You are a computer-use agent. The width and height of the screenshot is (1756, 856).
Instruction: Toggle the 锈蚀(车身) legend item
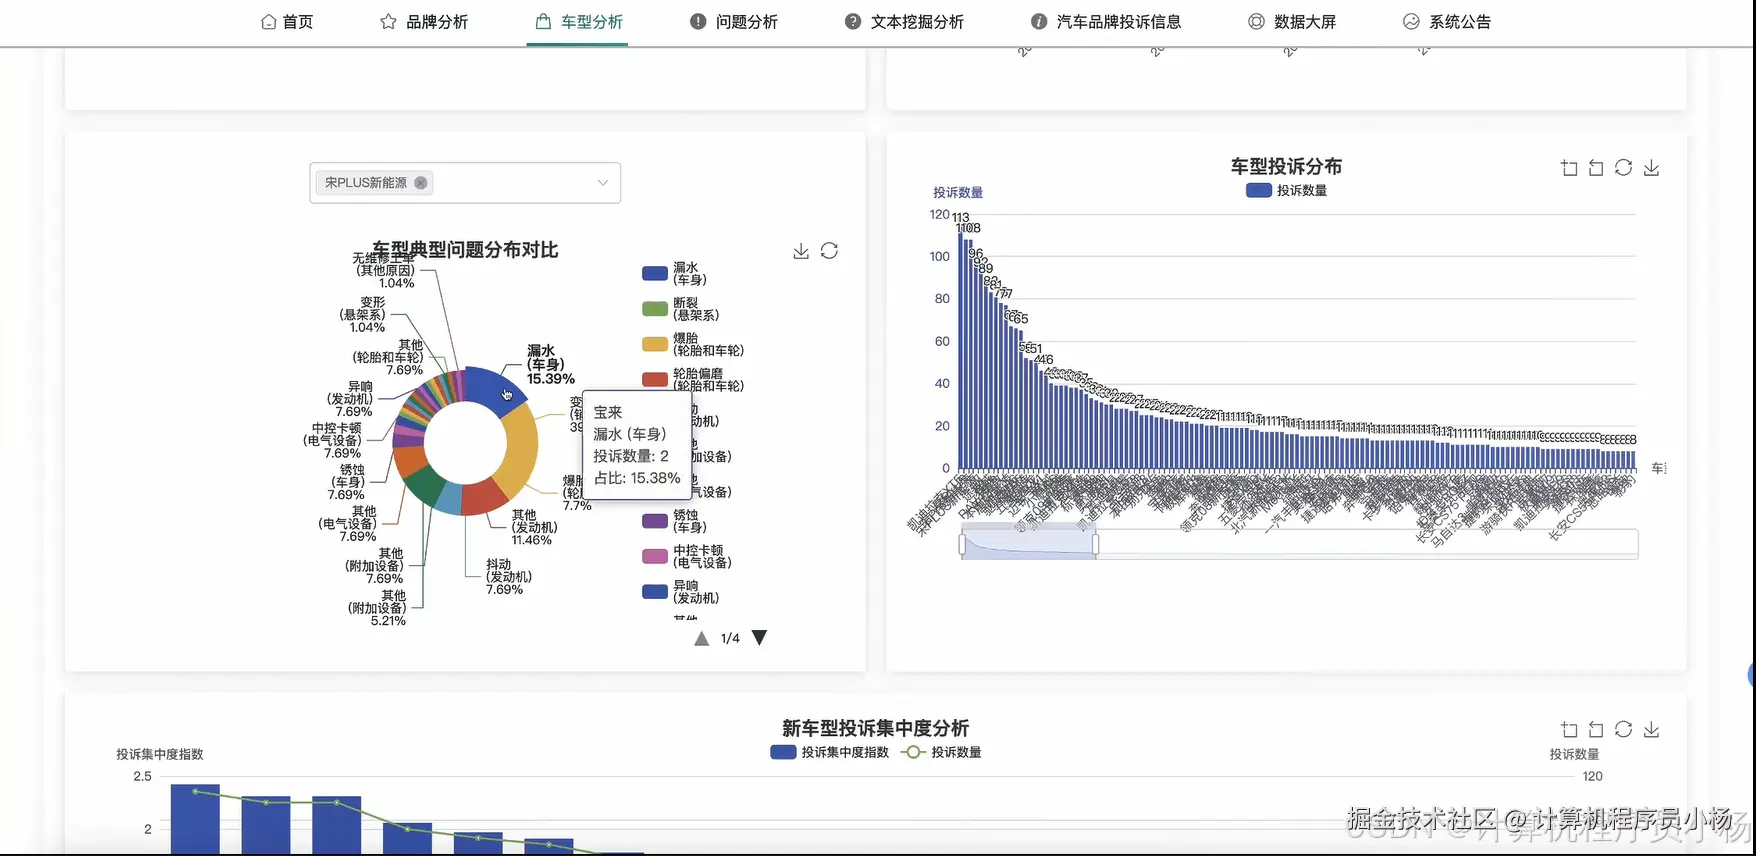675,521
